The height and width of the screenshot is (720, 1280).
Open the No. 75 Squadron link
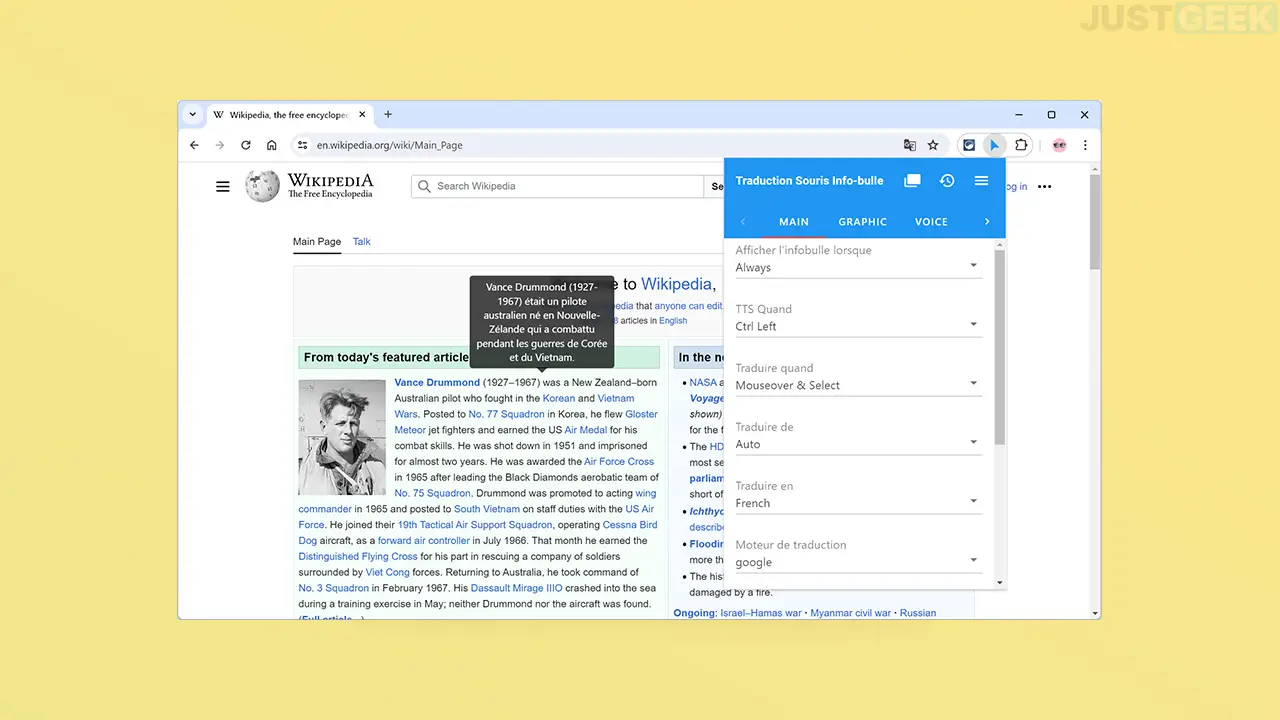point(432,494)
